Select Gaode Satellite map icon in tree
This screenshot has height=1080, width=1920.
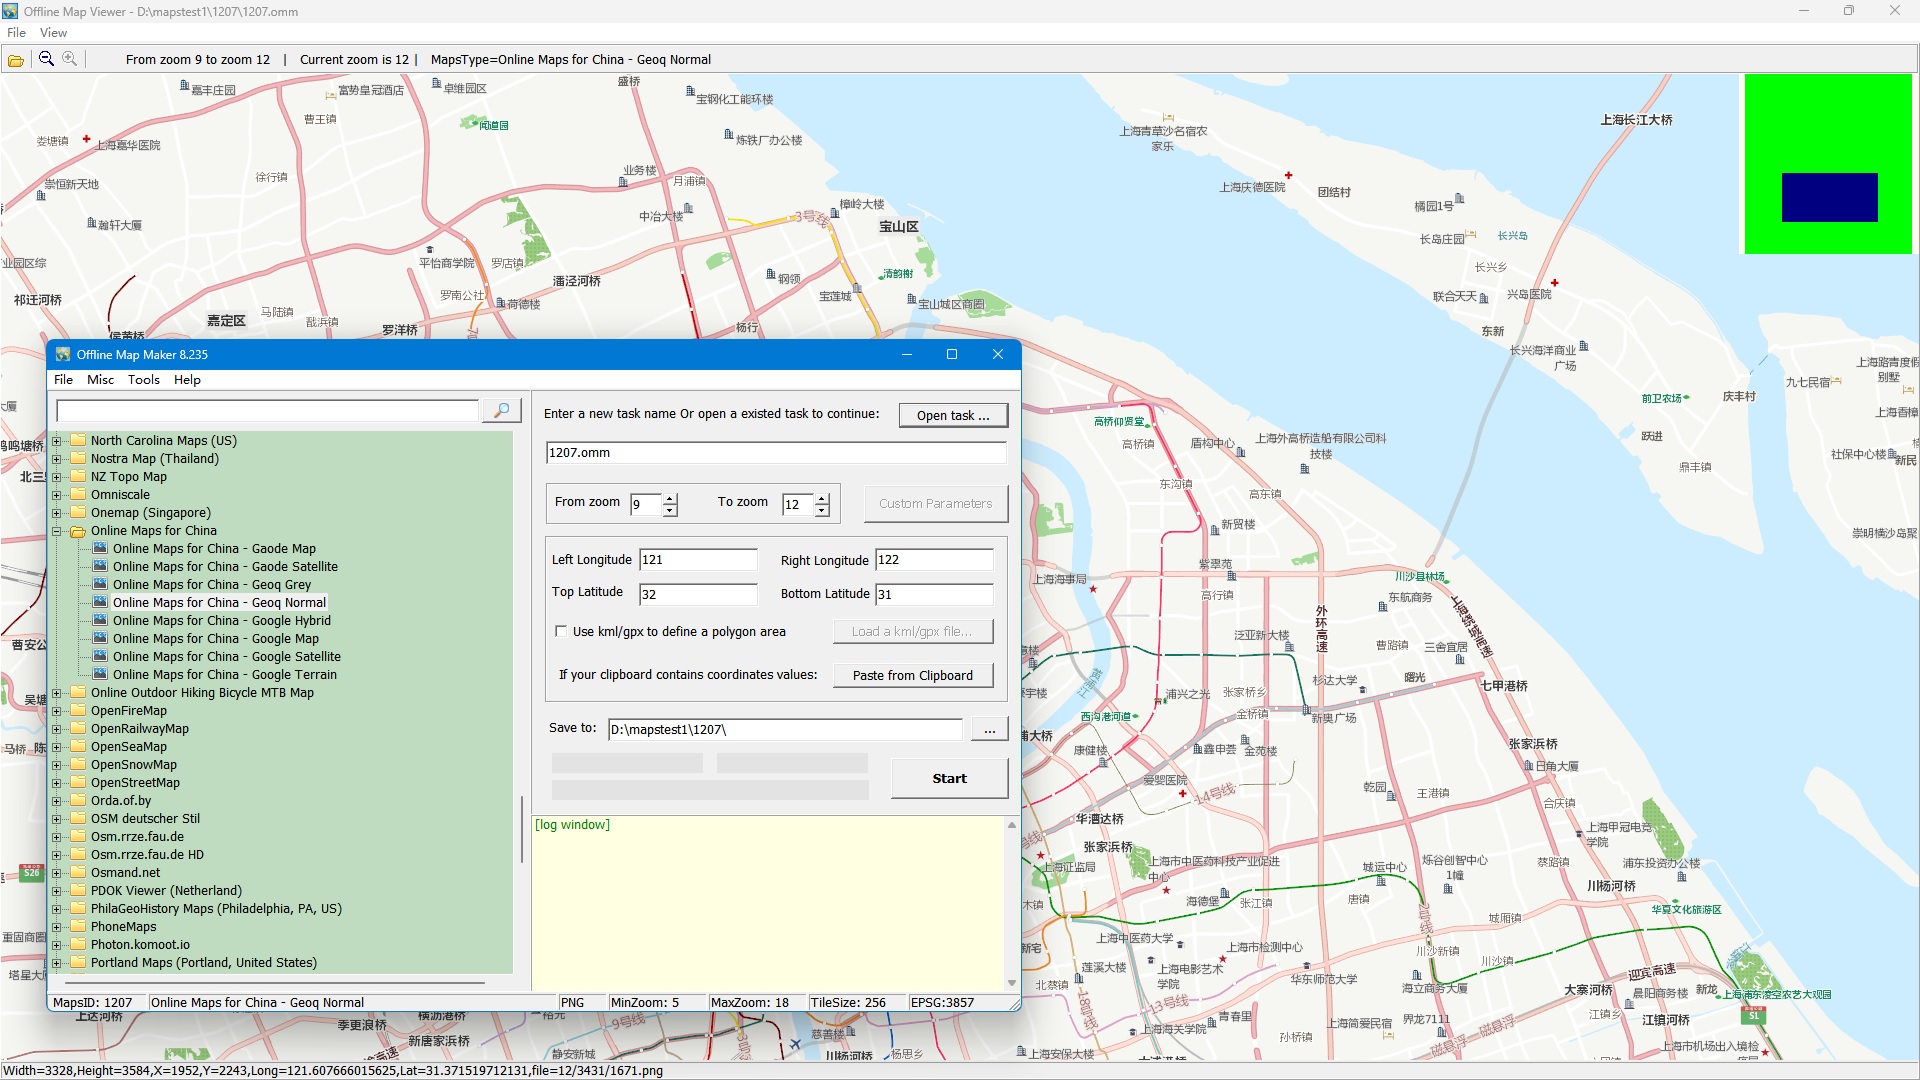tap(100, 566)
